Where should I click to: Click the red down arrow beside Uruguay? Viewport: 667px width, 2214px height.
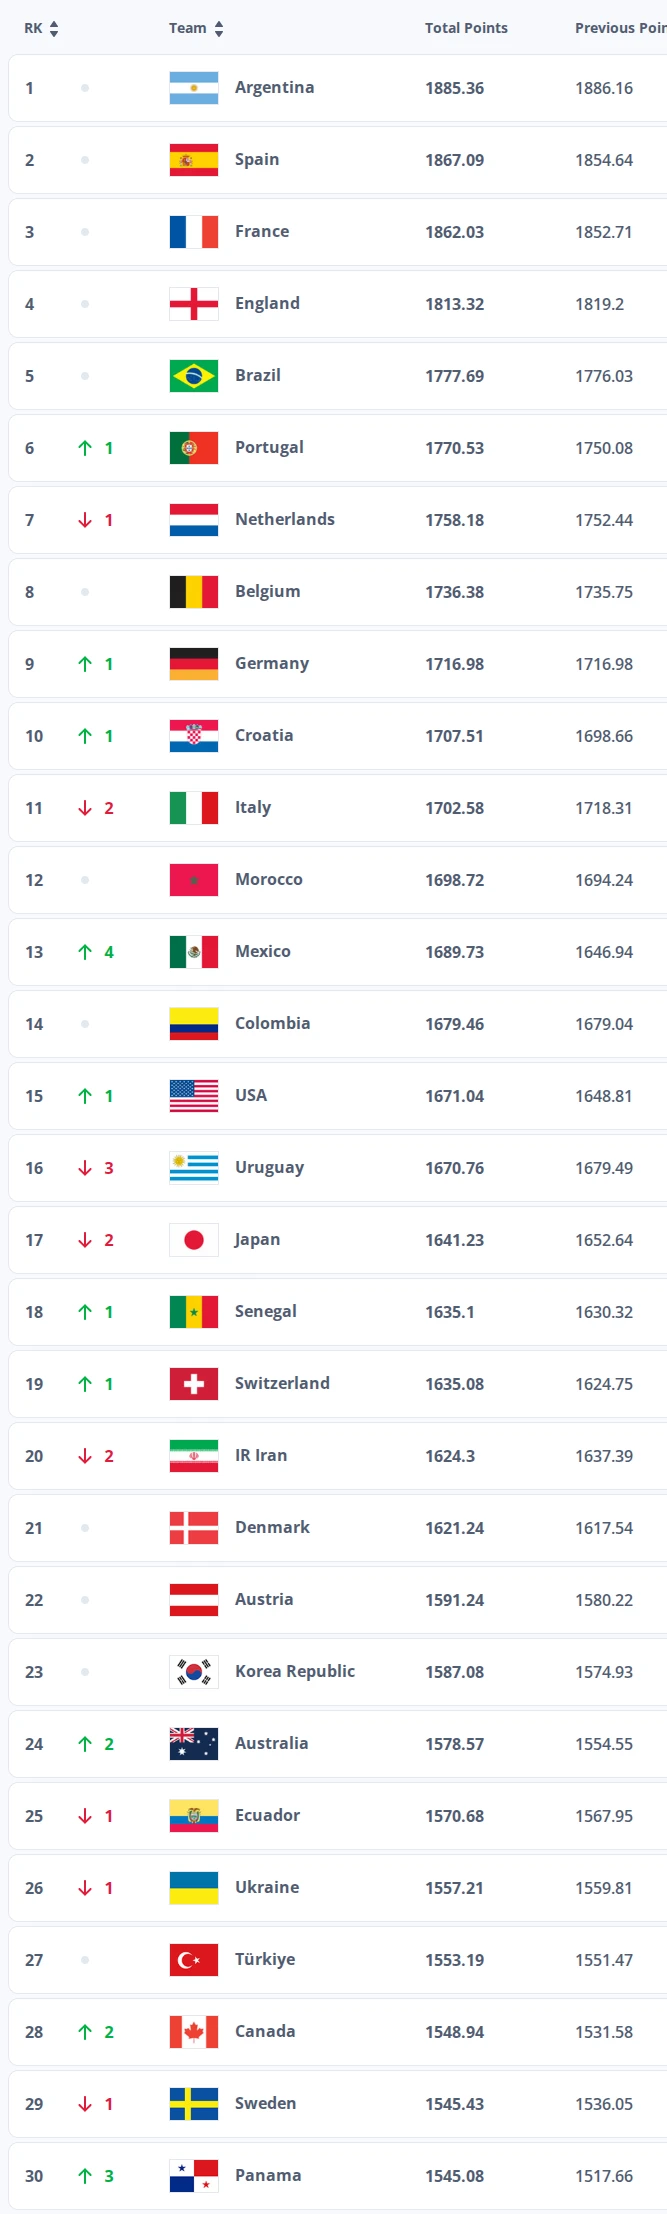point(85,1168)
